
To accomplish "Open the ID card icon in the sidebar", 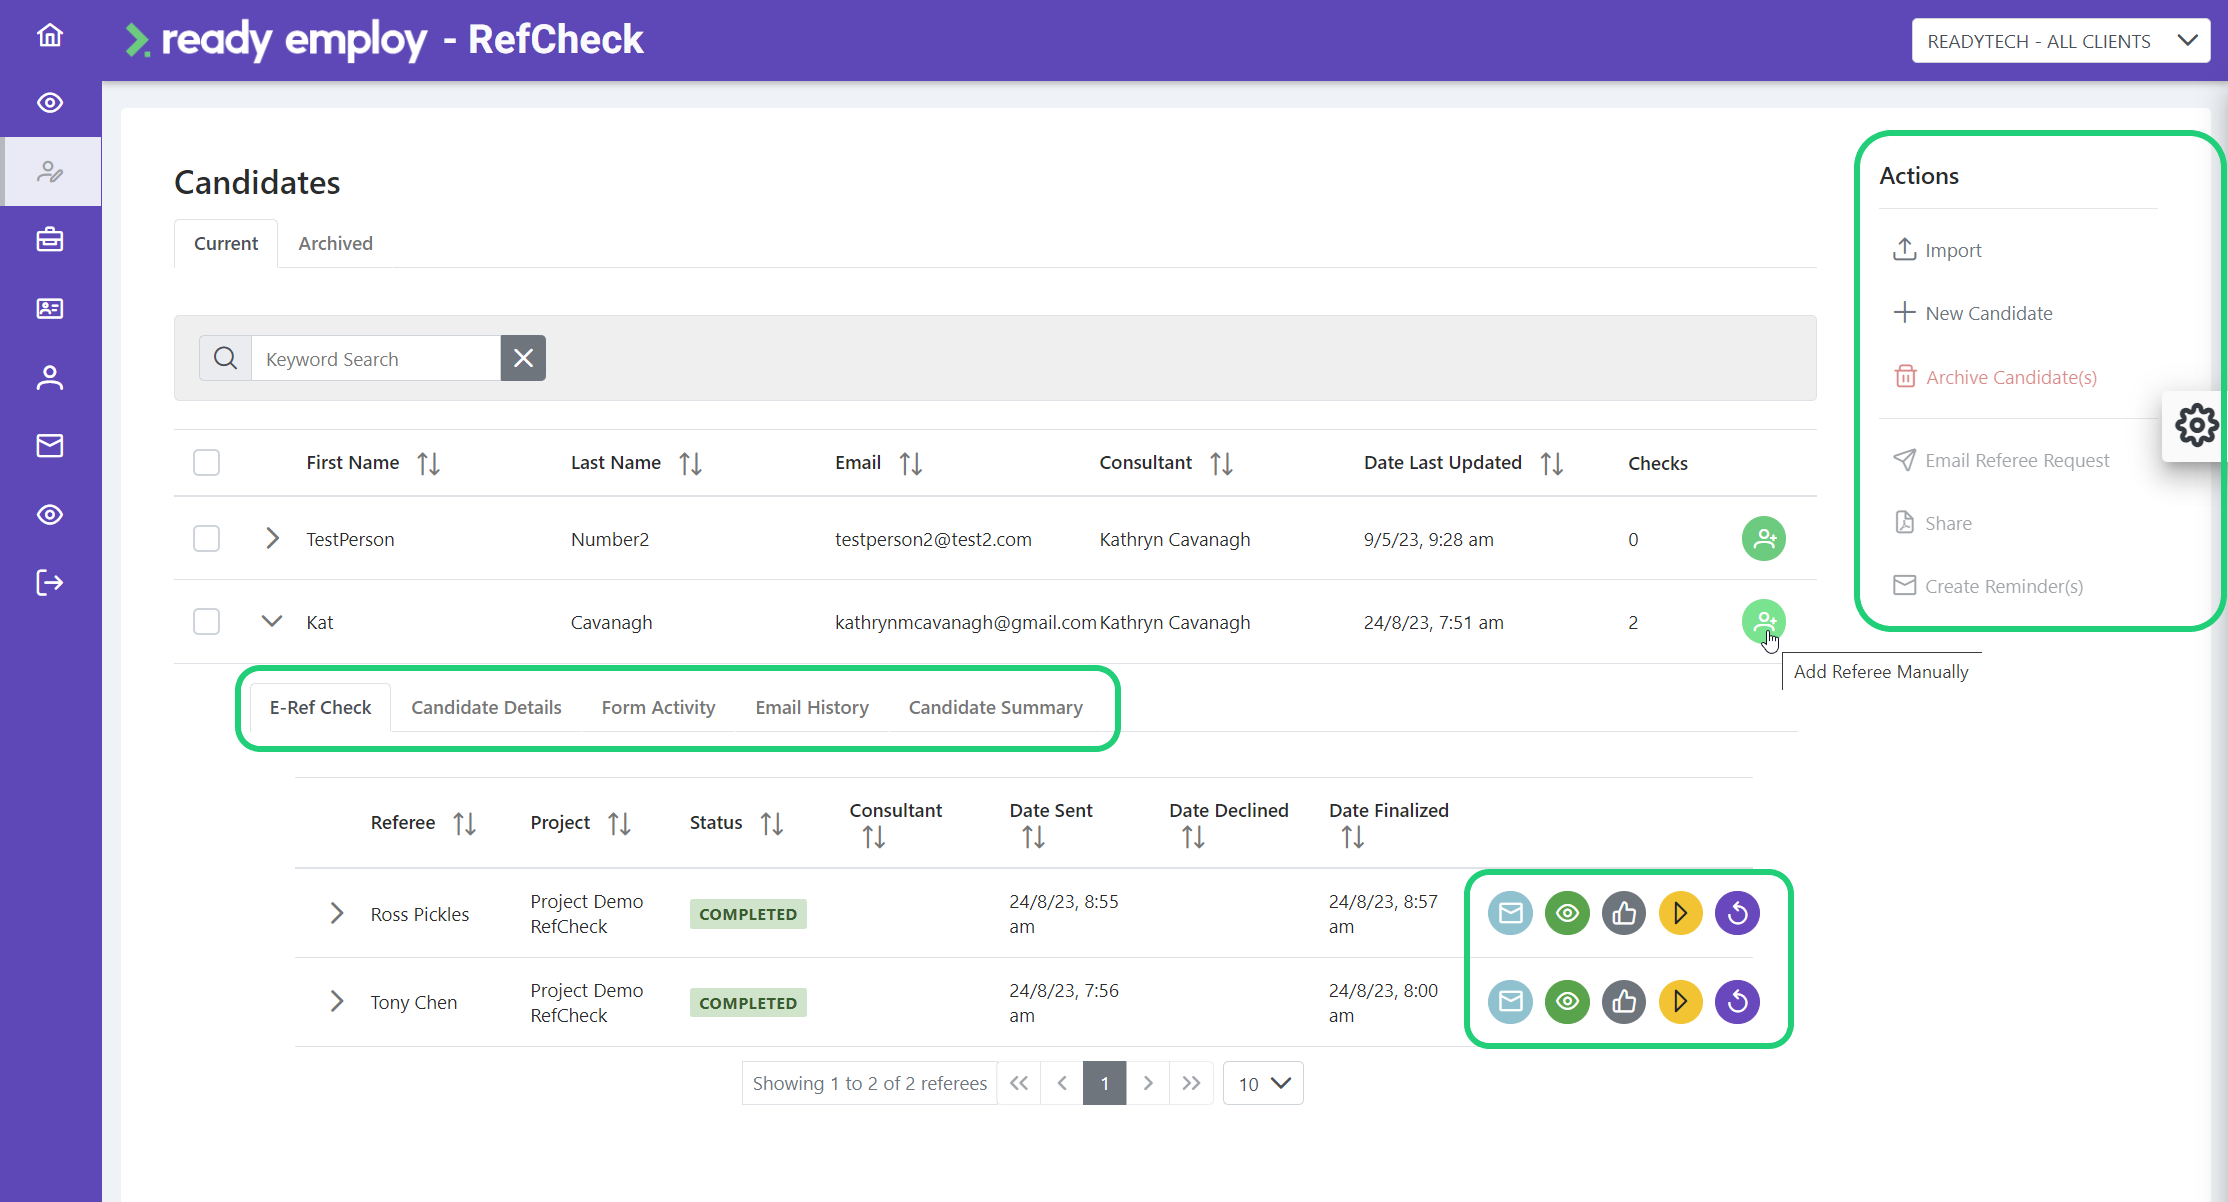I will 50,308.
